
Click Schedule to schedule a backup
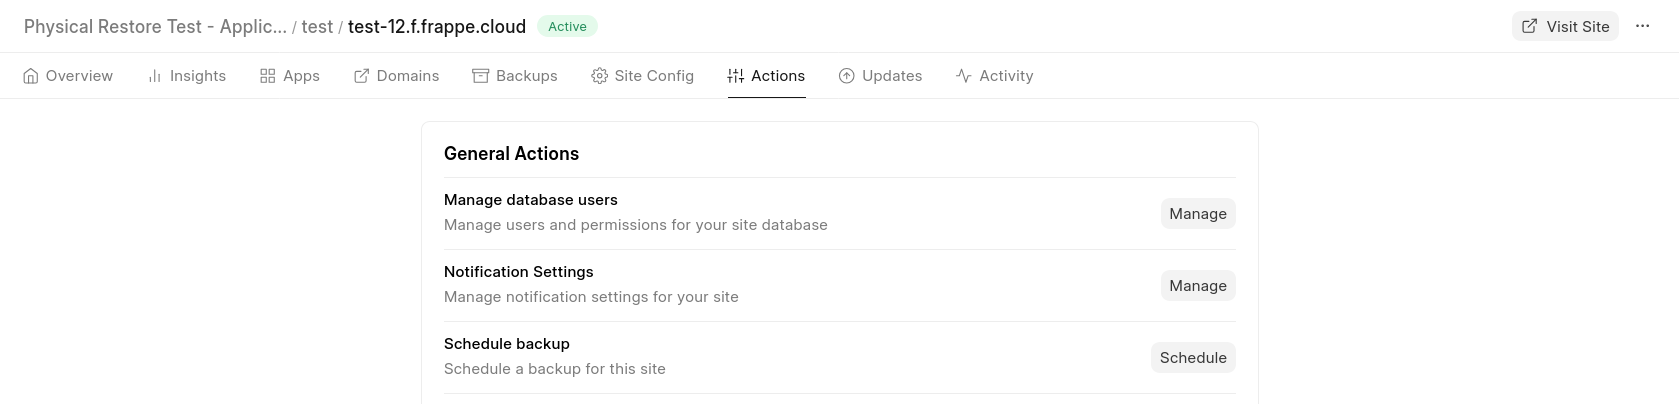[x=1193, y=358]
